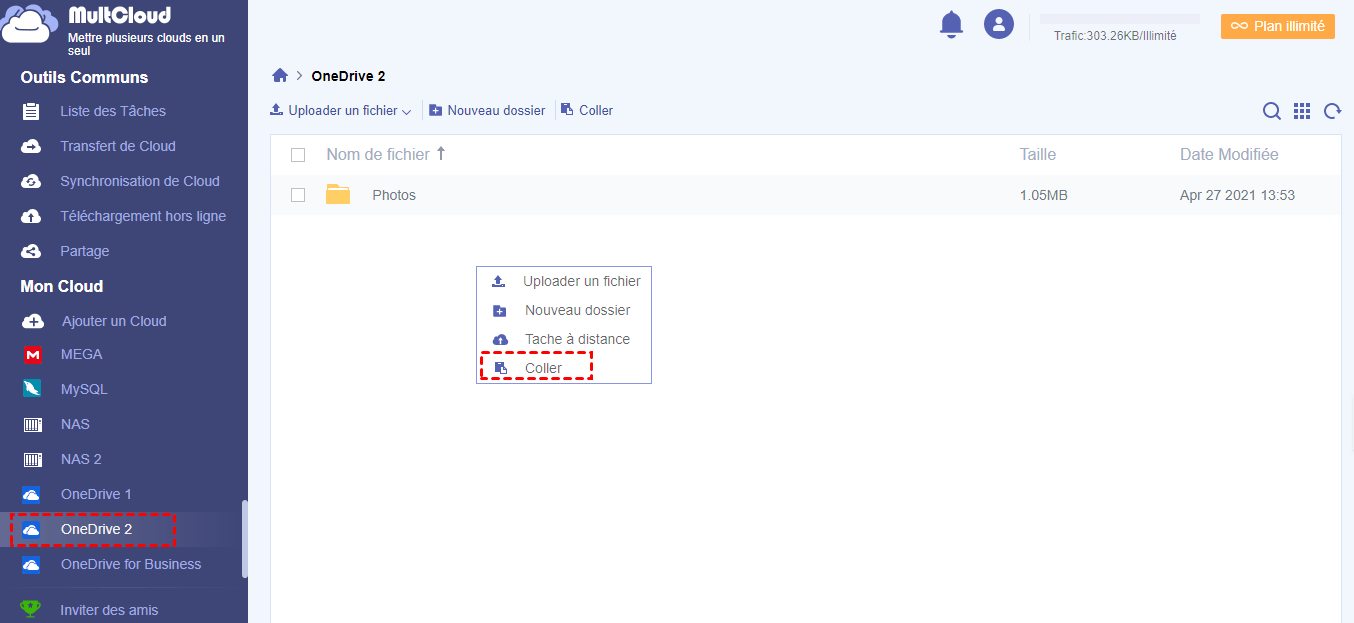
Task: Click the sort arrow next to Nom de fichier
Action: tap(441, 154)
